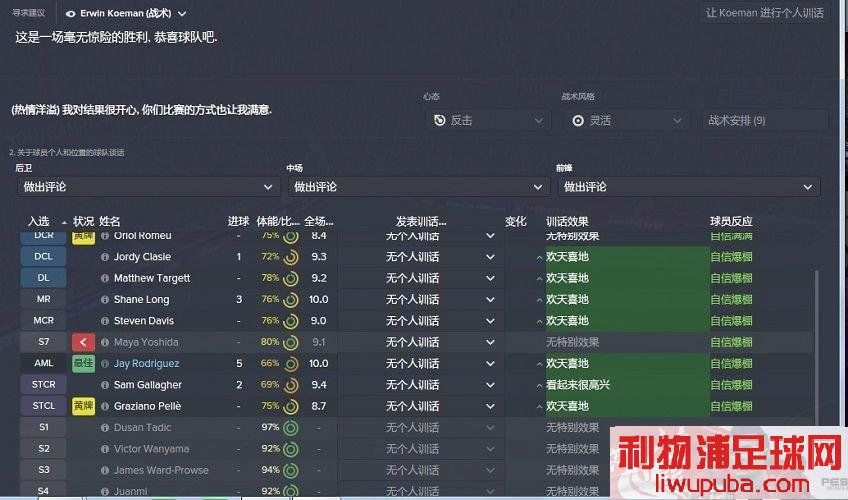The image size is (848, 500).
Task: Click condition circle icon for Jordy Clasie
Action: click(291, 257)
